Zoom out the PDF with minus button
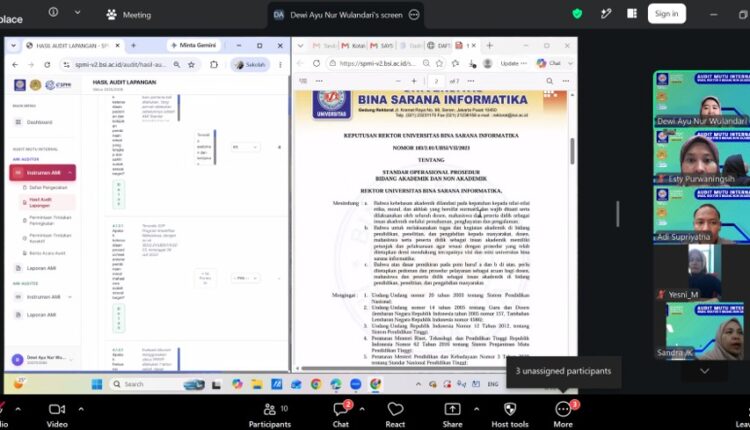750x430 pixels. pos(398,81)
